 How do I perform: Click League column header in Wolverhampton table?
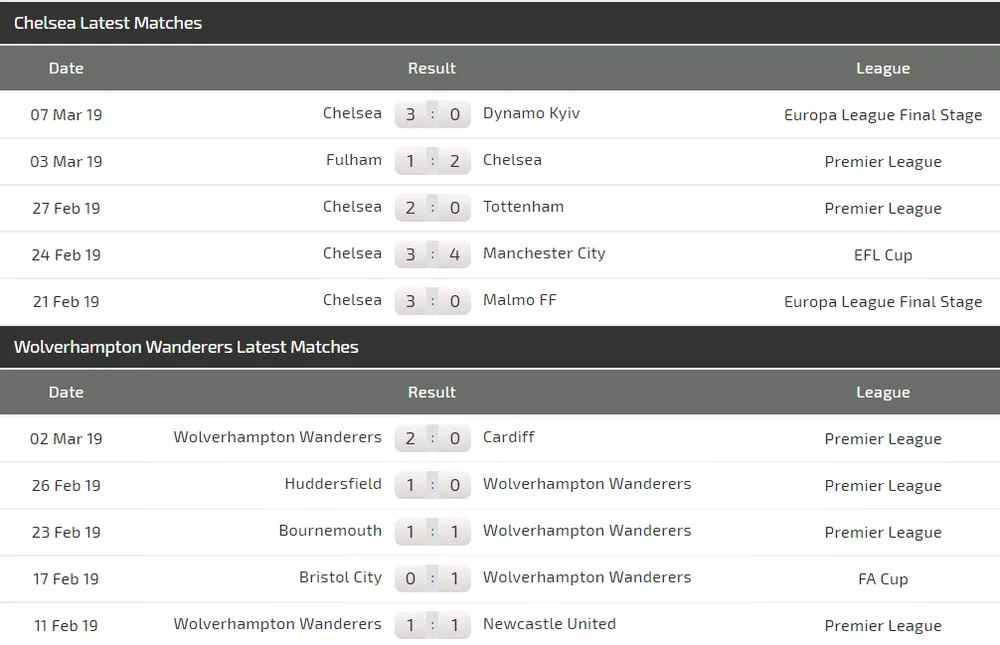(x=883, y=393)
